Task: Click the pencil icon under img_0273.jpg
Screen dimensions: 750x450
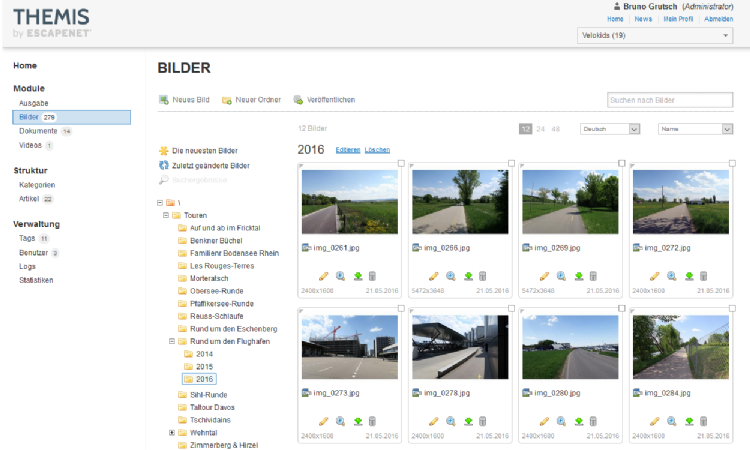Action: [x=324, y=422]
